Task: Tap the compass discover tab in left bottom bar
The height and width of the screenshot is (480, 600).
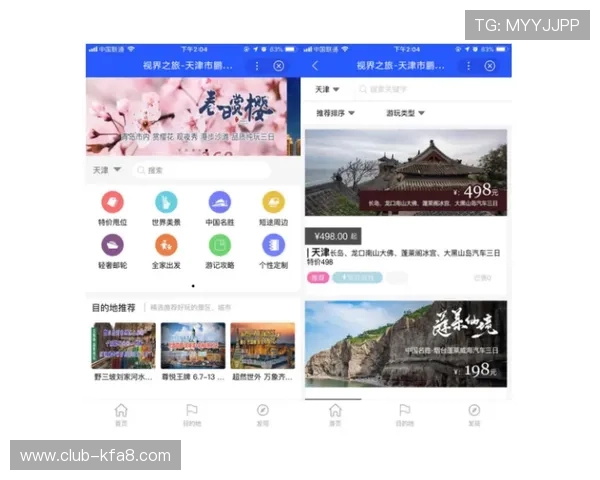Action: point(262,415)
